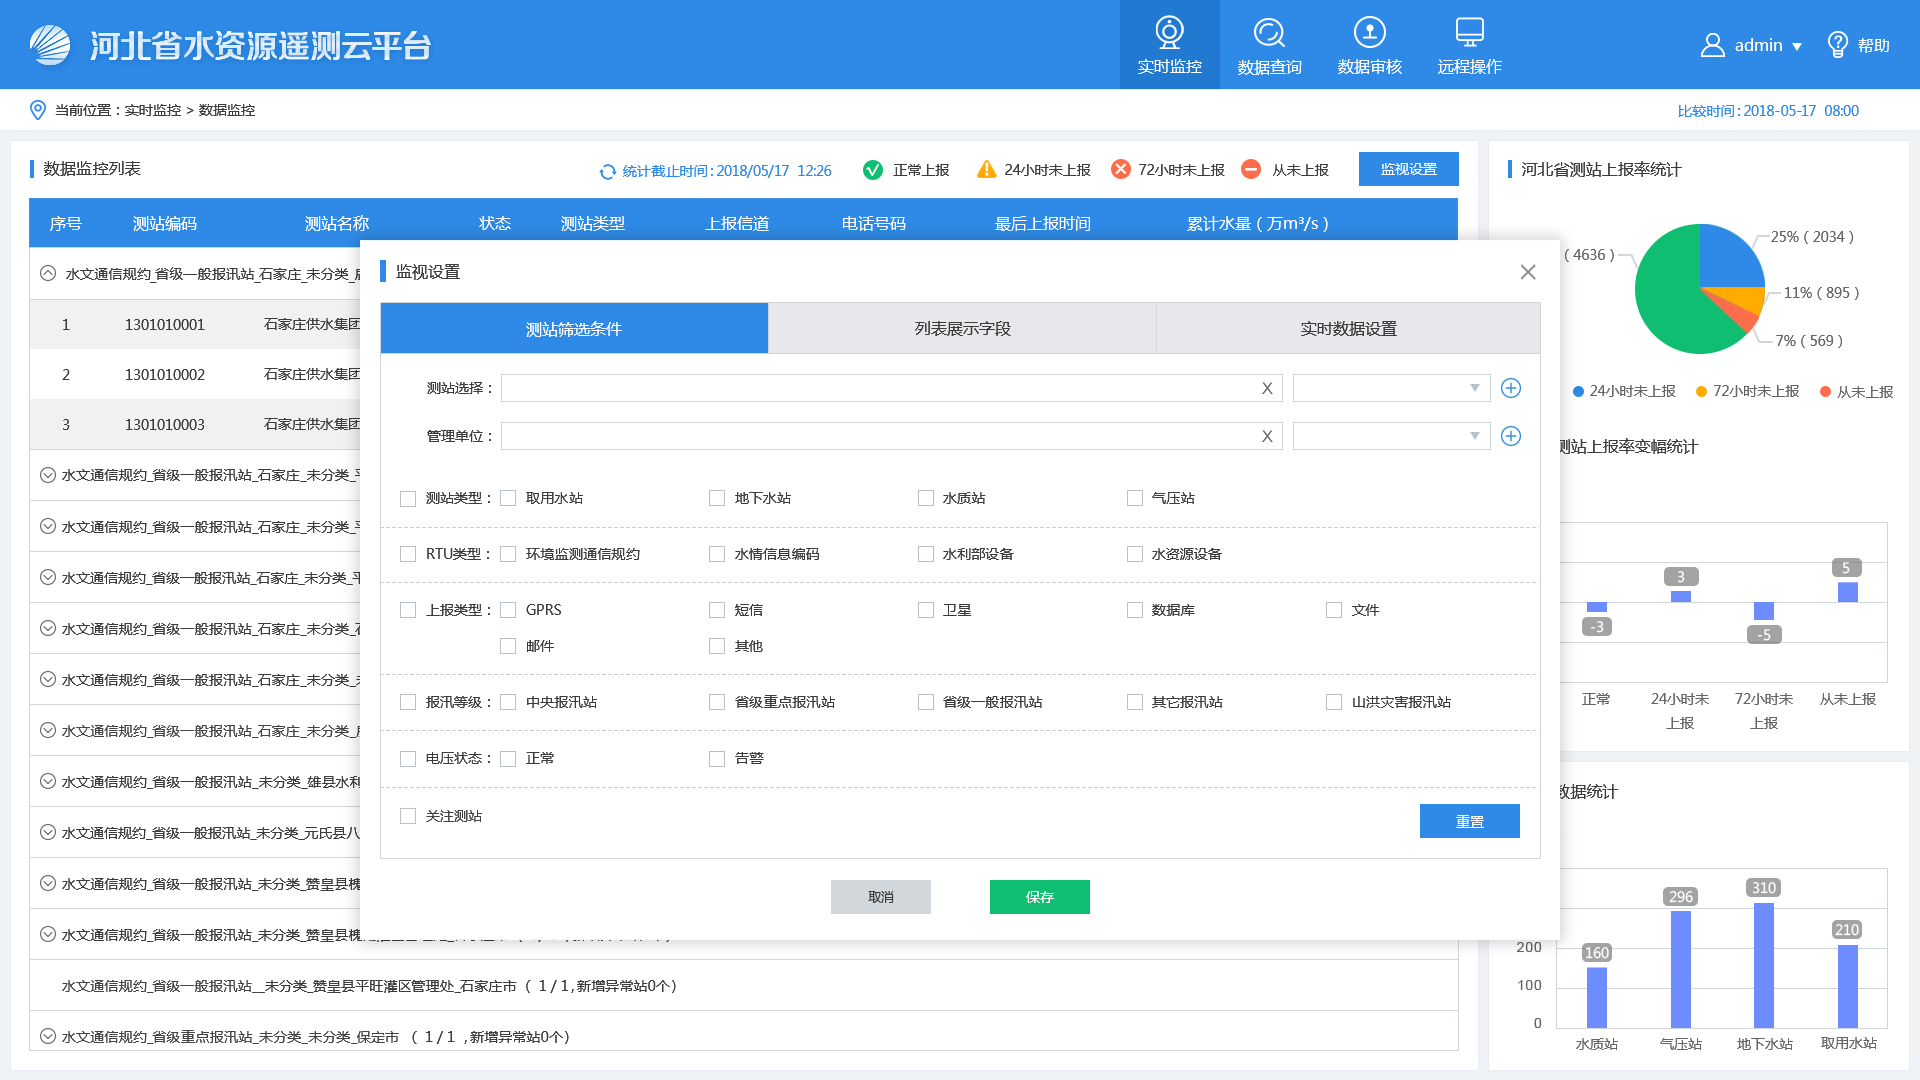Check the 地下水站 checkbox

pyautogui.click(x=717, y=498)
